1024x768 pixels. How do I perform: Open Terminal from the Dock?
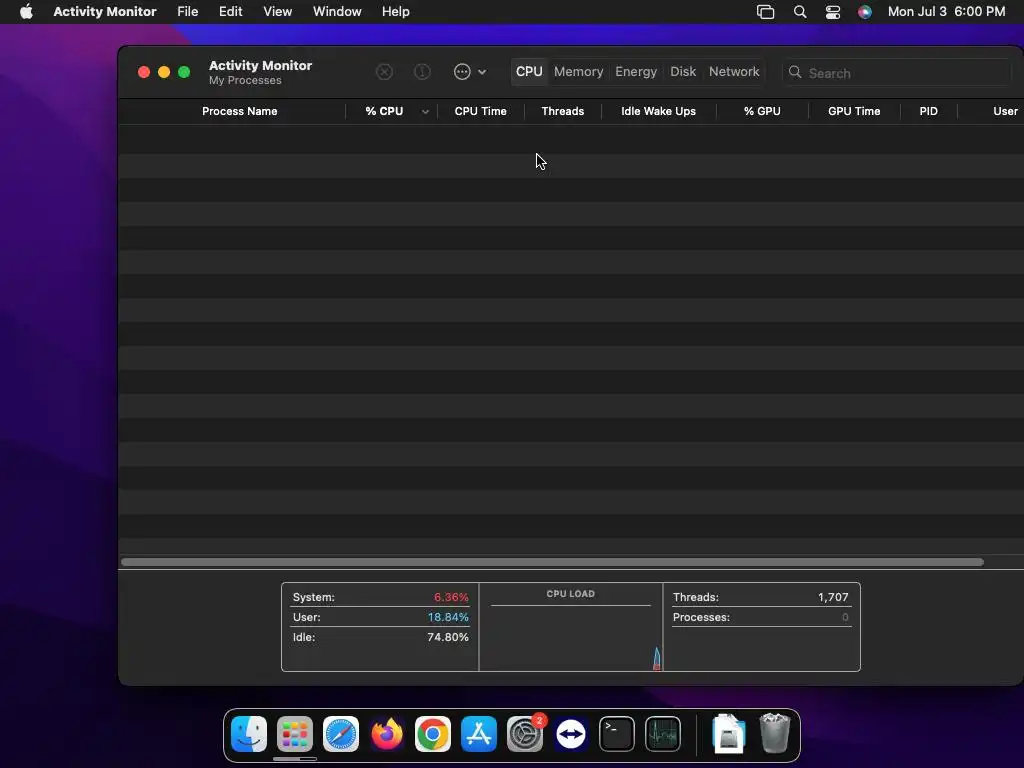[x=616, y=734]
